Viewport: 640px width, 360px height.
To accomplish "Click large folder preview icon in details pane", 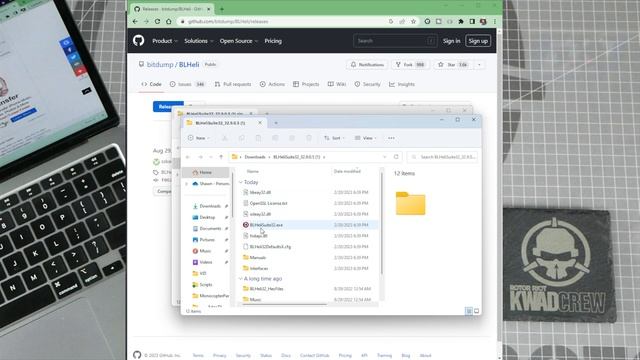I will coord(410,203).
